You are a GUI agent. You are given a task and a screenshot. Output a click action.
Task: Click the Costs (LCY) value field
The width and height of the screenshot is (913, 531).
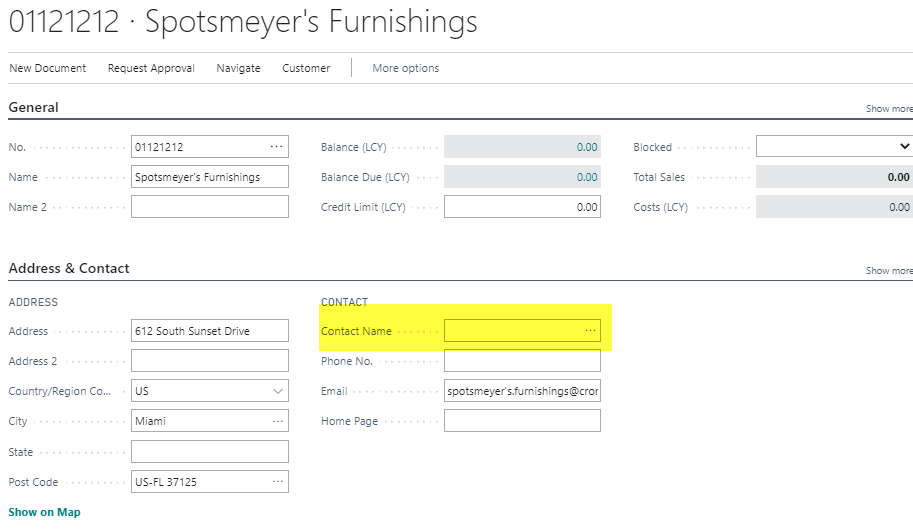(834, 207)
